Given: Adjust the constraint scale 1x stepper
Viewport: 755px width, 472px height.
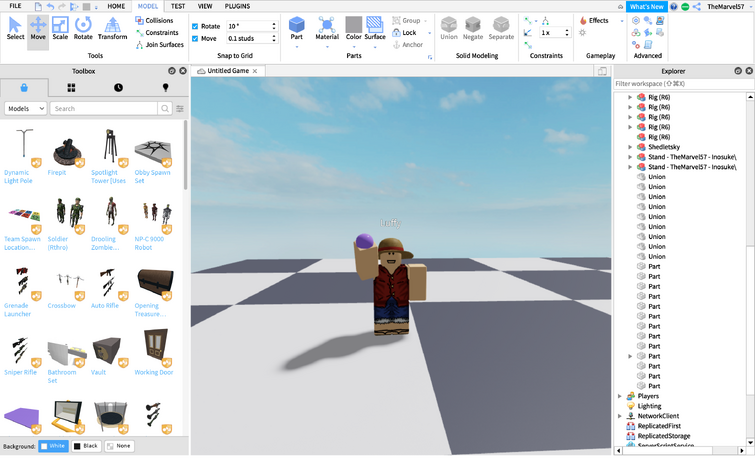Looking at the screenshot, I should pos(567,33).
